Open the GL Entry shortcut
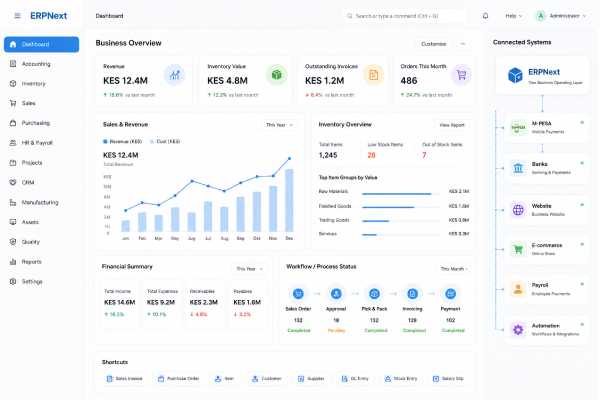This screenshot has height=400, width=600. click(x=355, y=379)
